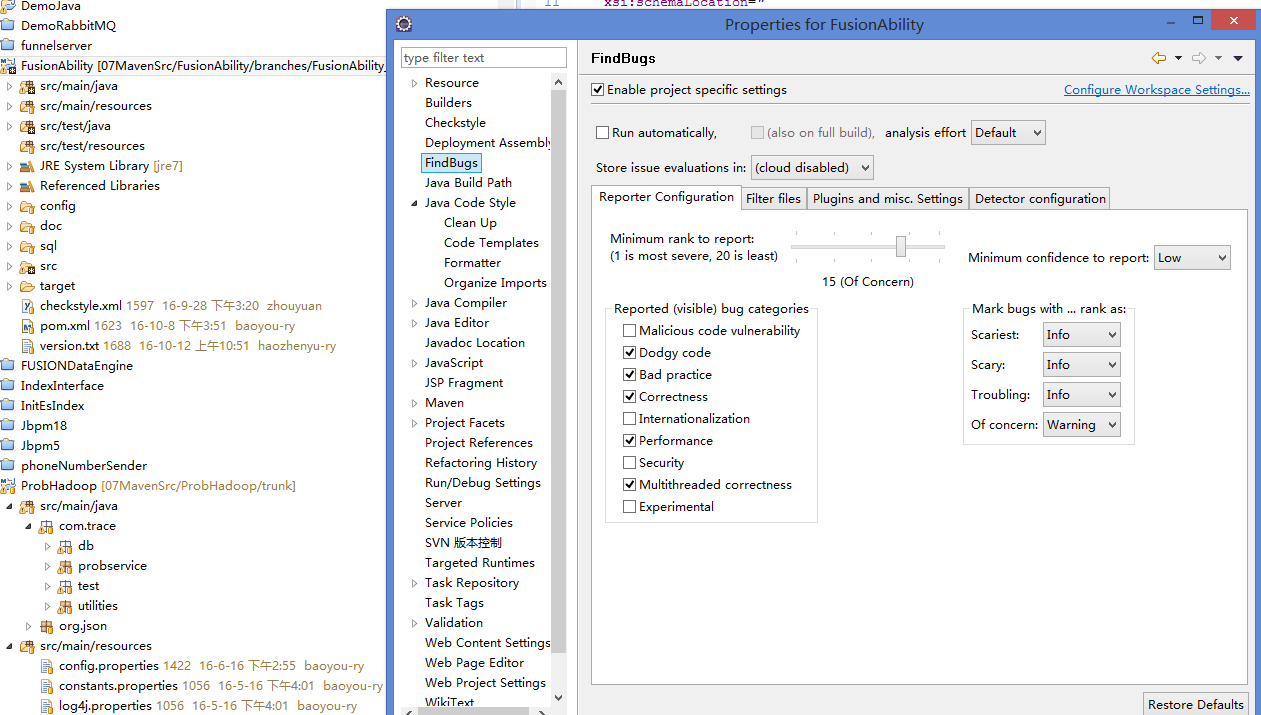
Task: Click the checkstyle.xml file icon
Action: coord(28,306)
